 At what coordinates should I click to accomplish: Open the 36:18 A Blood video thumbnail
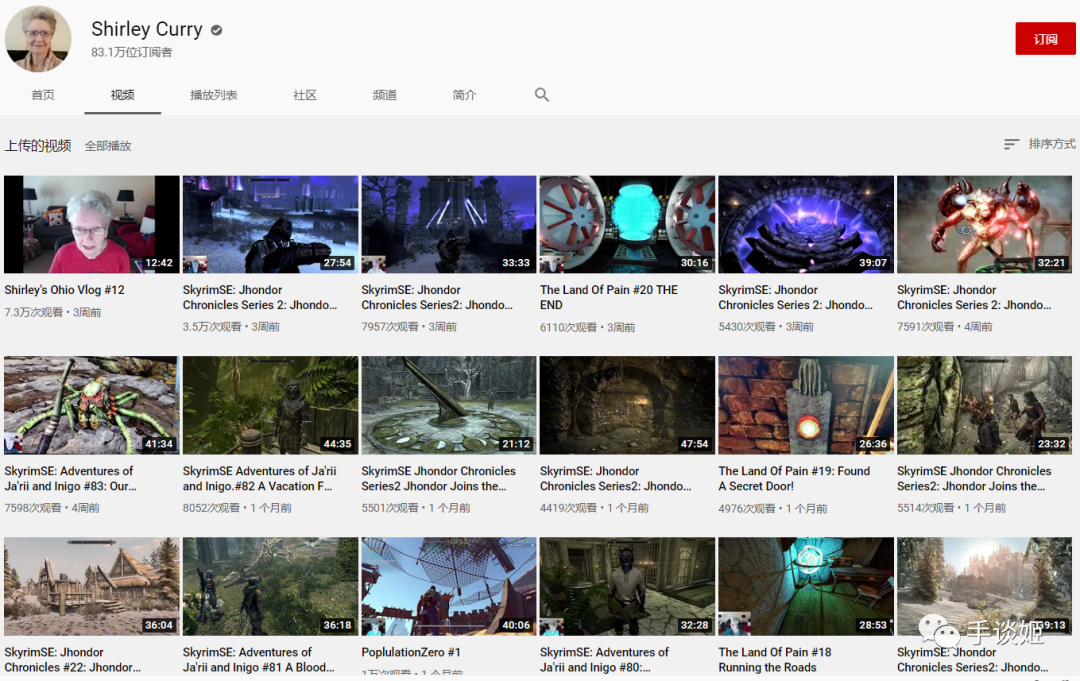[x=270, y=586]
